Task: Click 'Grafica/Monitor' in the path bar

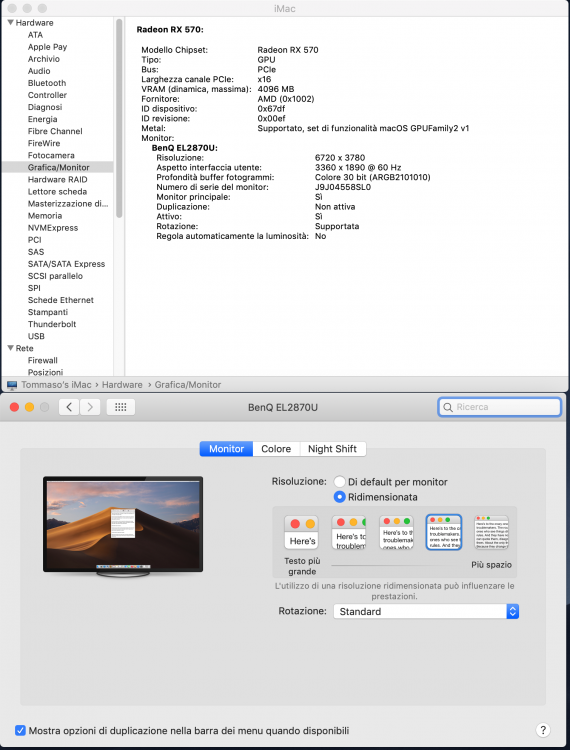Action: click(x=188, y=385)
